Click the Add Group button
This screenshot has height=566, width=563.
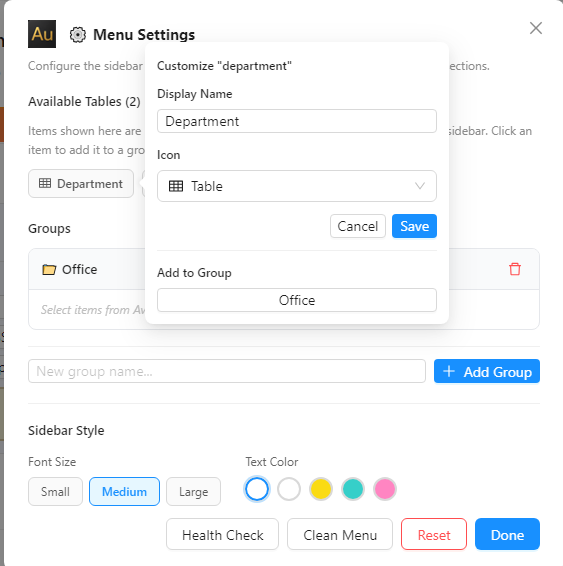click(486, 371)
